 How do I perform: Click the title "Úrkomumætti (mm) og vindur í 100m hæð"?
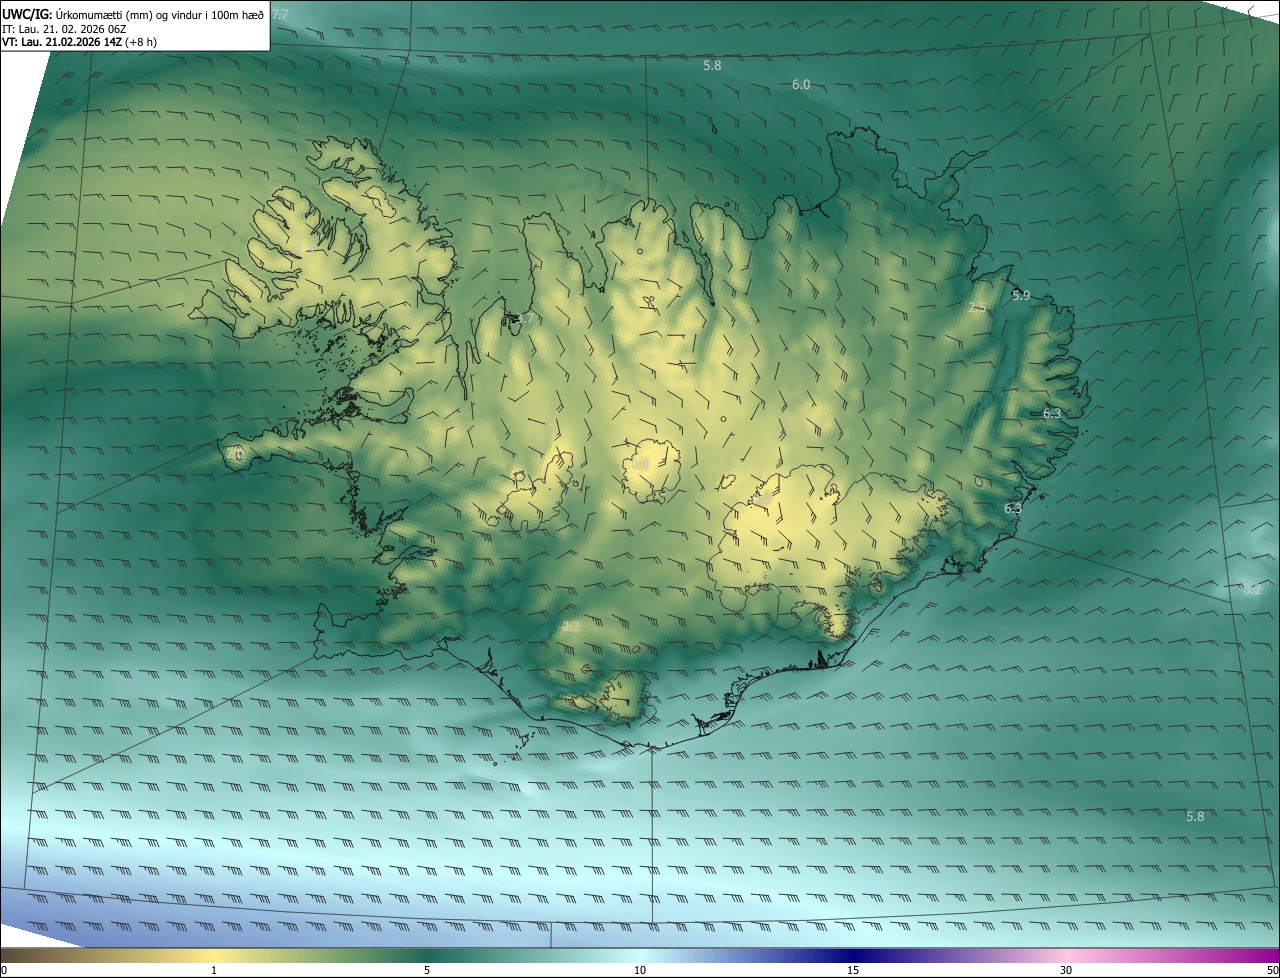(x=160, y=14)
